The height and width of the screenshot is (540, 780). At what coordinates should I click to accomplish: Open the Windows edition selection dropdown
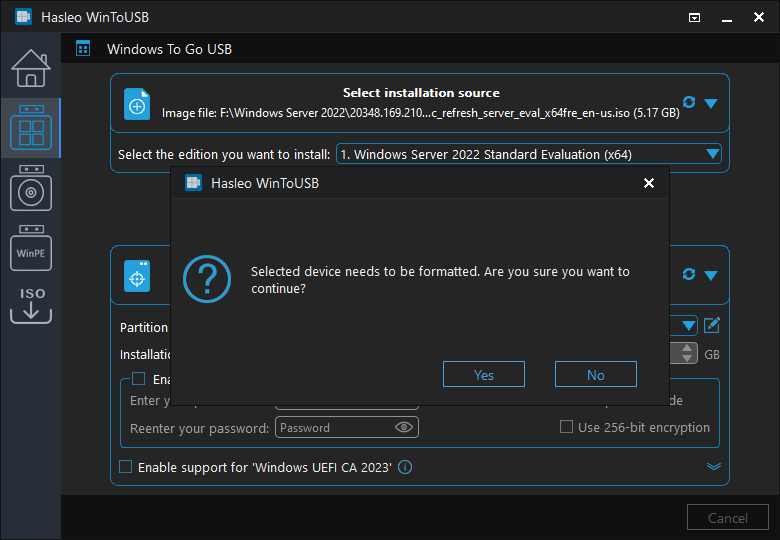pos(529,154)
